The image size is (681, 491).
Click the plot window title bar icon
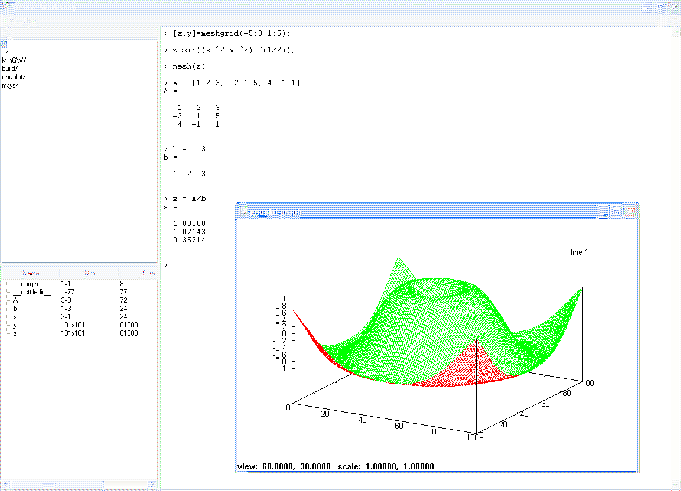[x=244, y=212]
